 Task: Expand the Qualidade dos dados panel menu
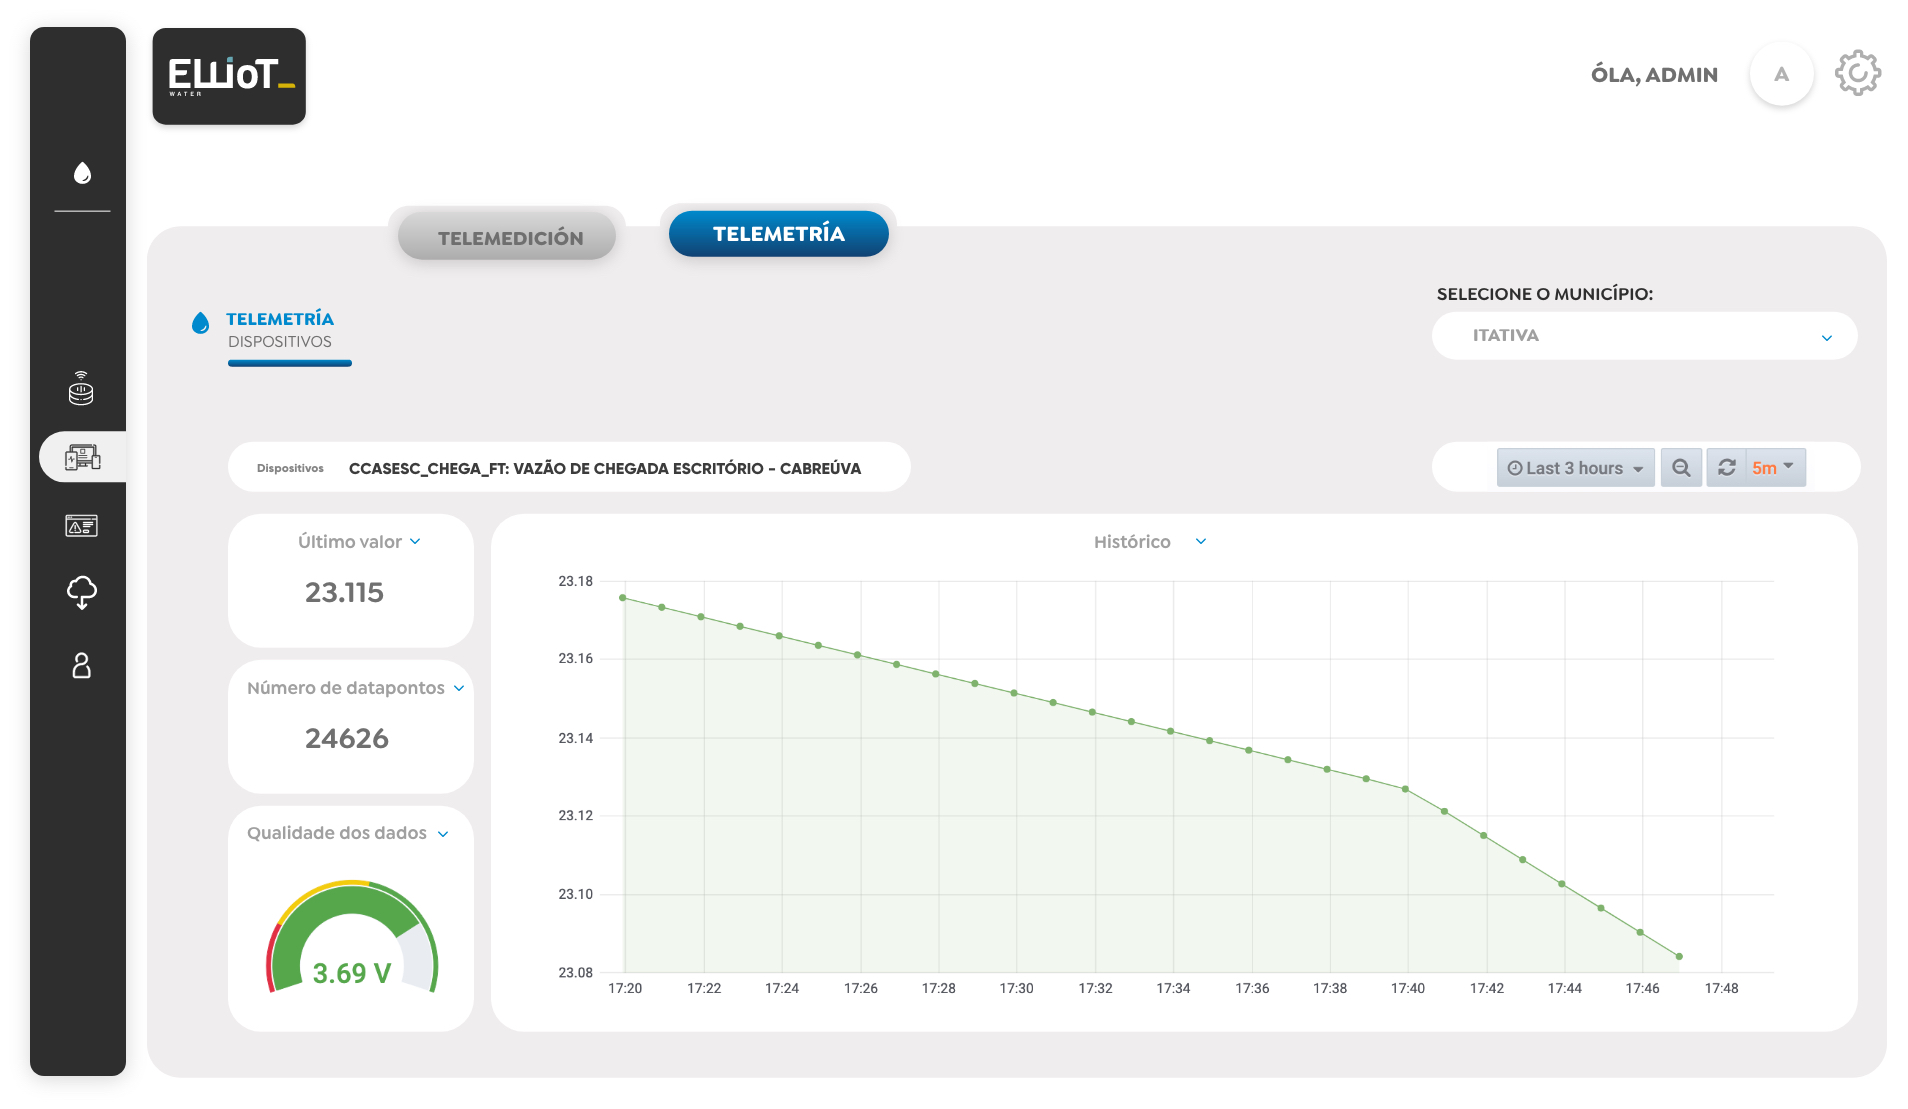443,834
